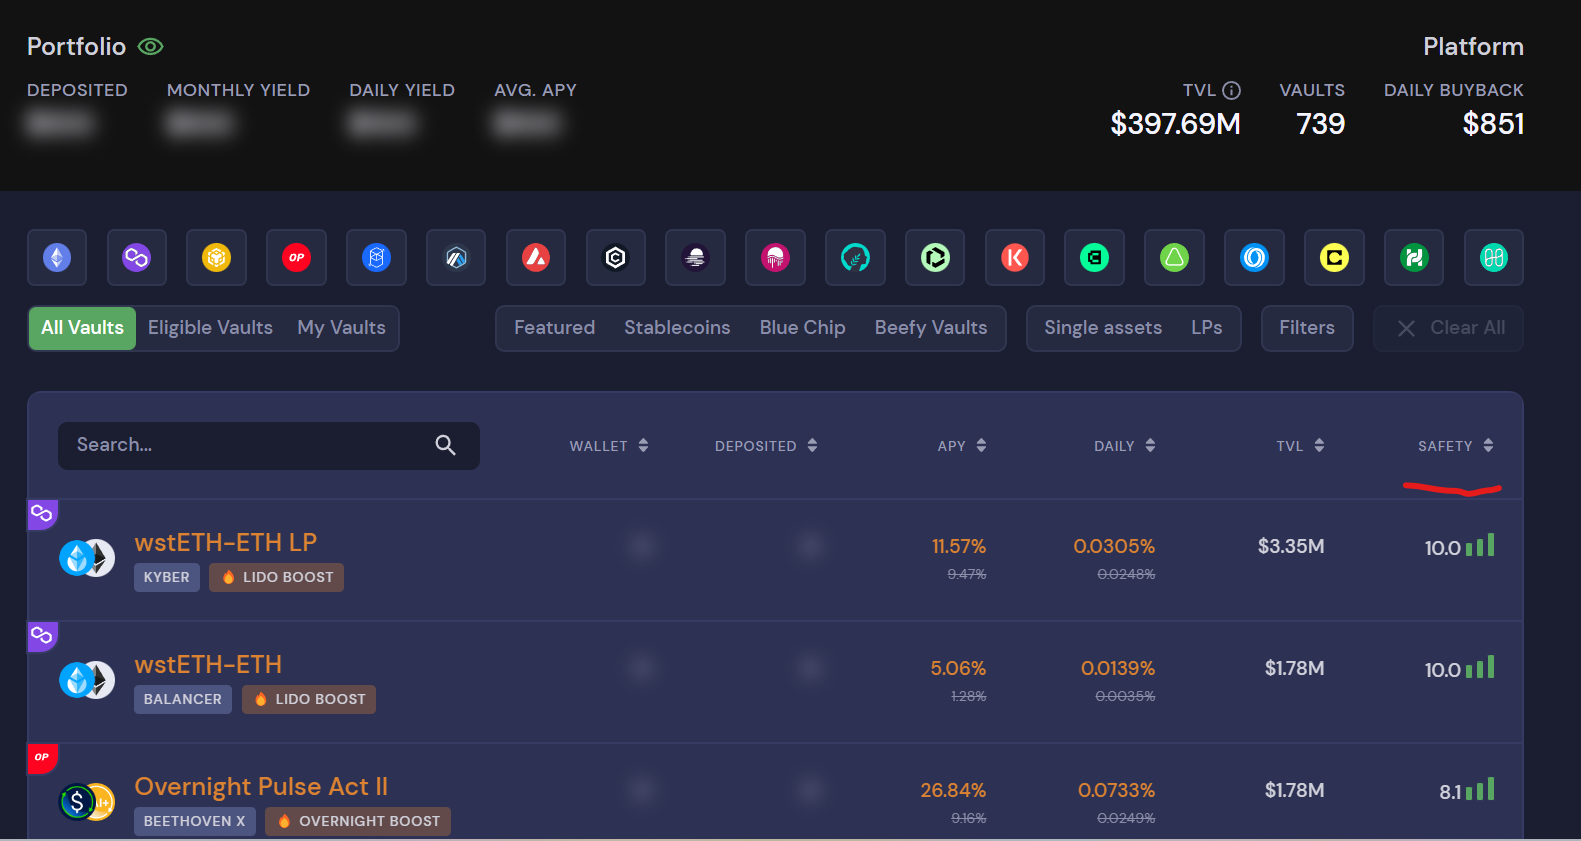The height and width of the screenshot is (841, 1581).
Task: Click token pair icon of wstETH-ETH LP
Action: click(x=87, y=558)
